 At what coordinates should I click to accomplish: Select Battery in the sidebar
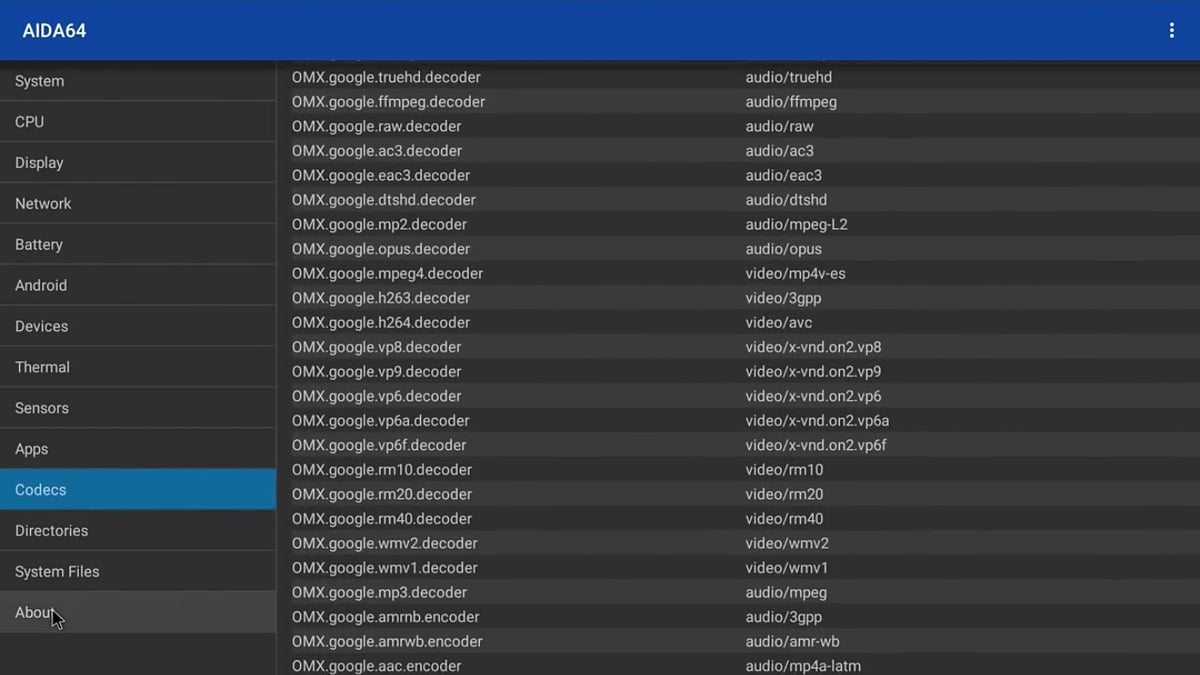coord(138,245)
